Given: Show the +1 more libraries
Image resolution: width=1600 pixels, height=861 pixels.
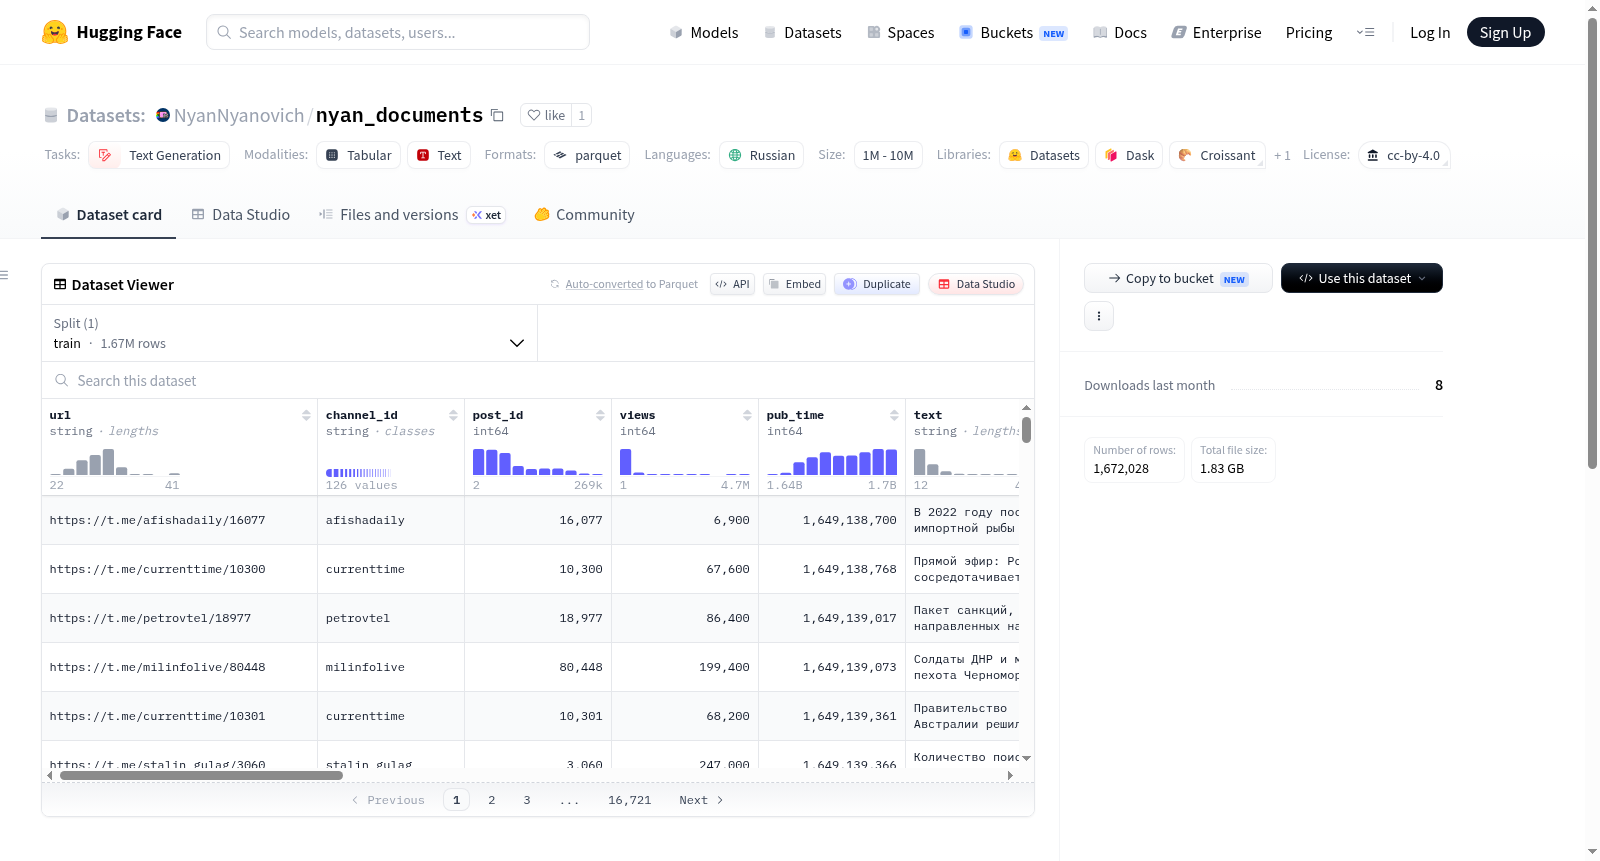Looking at the screenshot, I should pos(1282,155).
